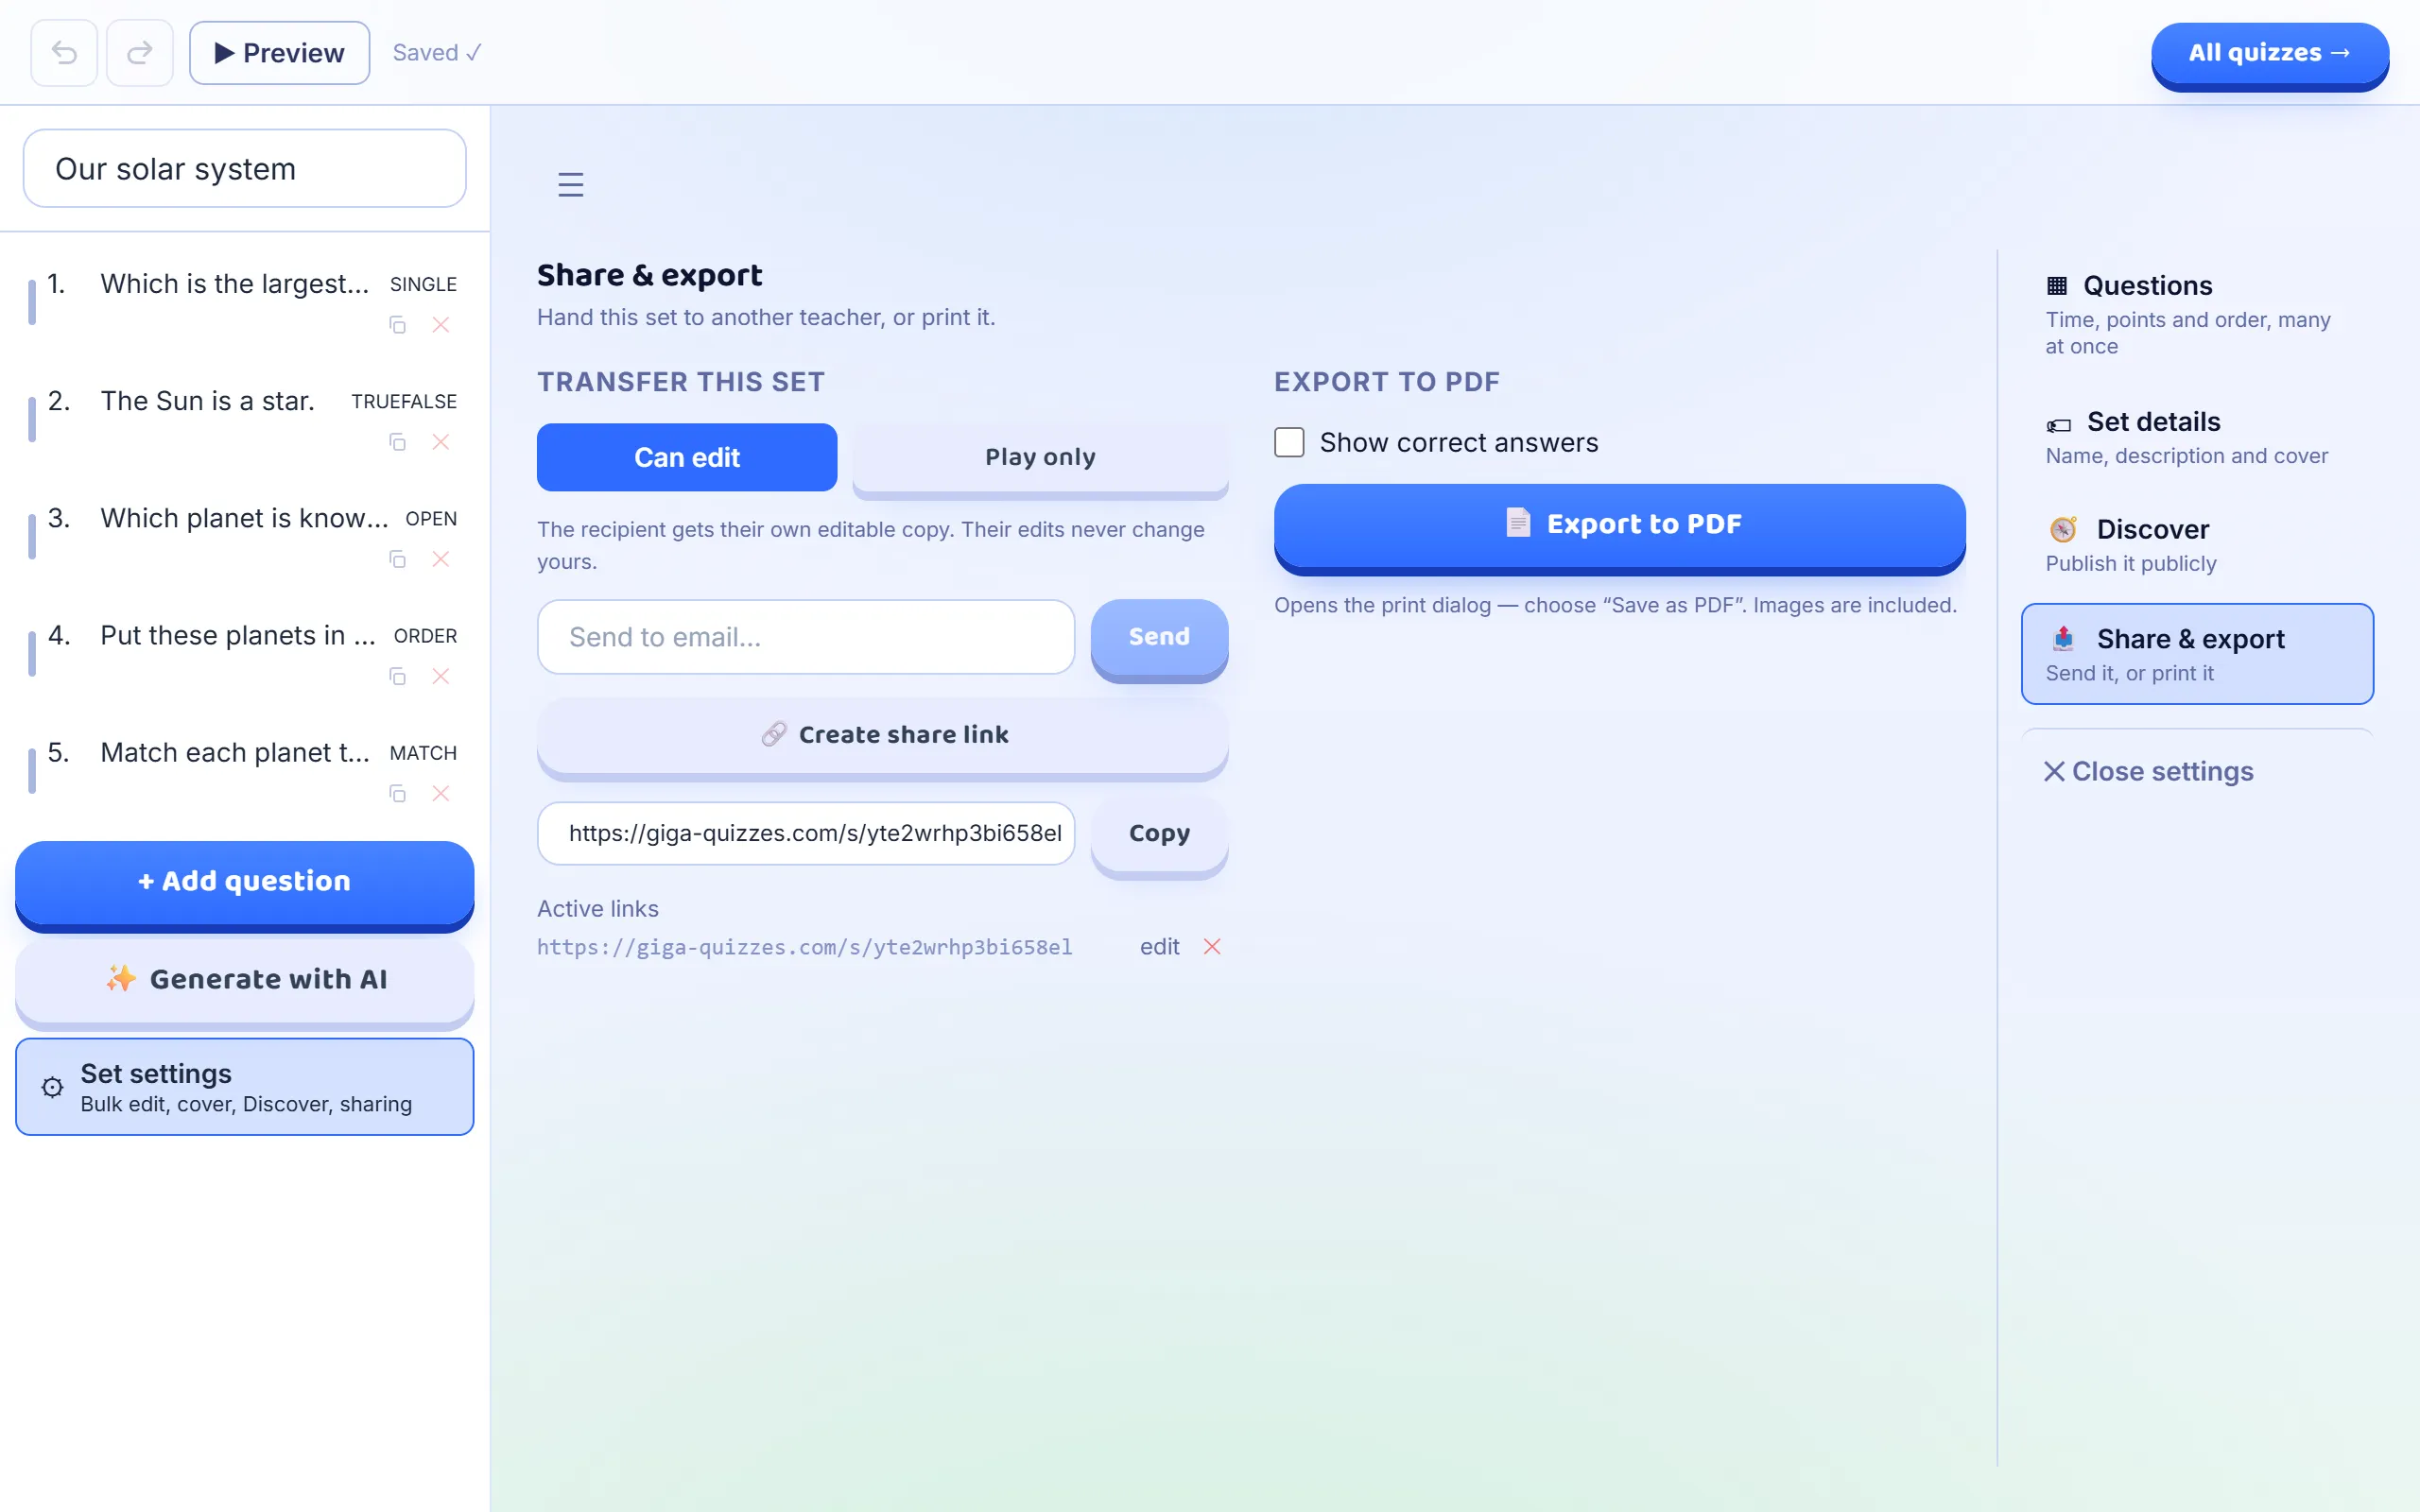
Task: Select the Share & export section
Action: coord(2197,654)
